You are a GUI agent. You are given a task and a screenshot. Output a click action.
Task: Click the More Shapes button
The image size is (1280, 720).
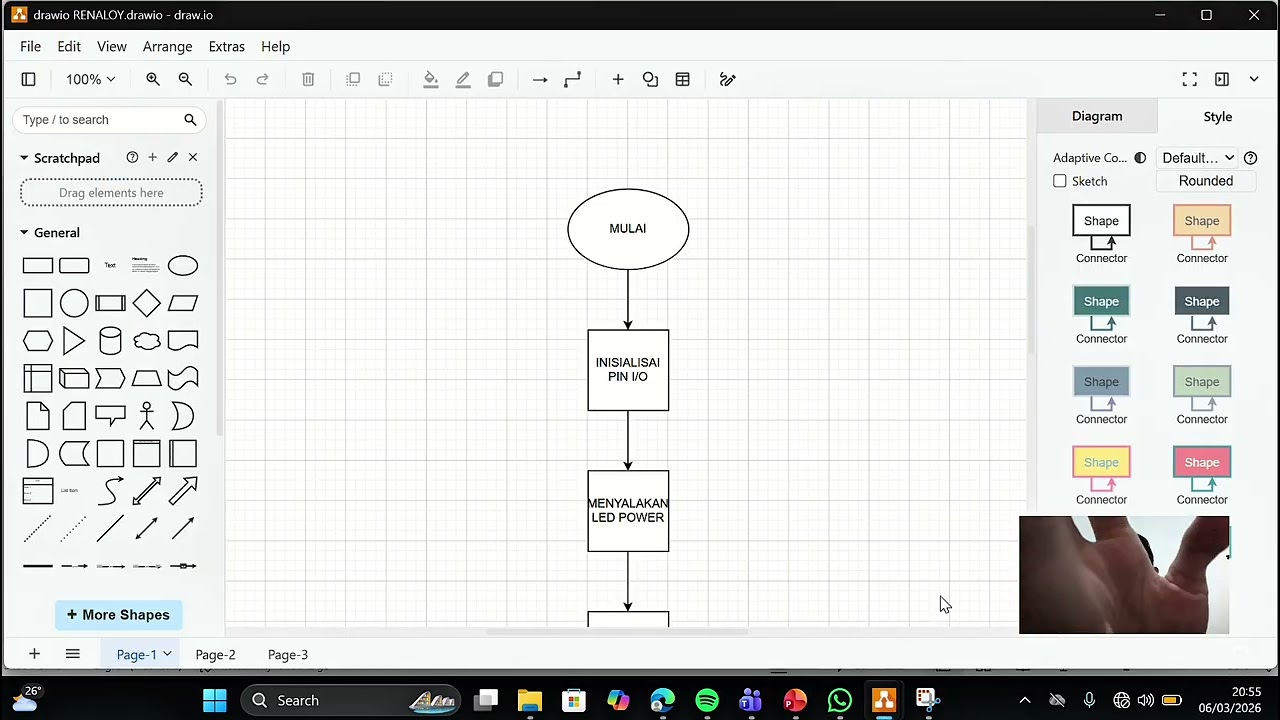point(118,615)
